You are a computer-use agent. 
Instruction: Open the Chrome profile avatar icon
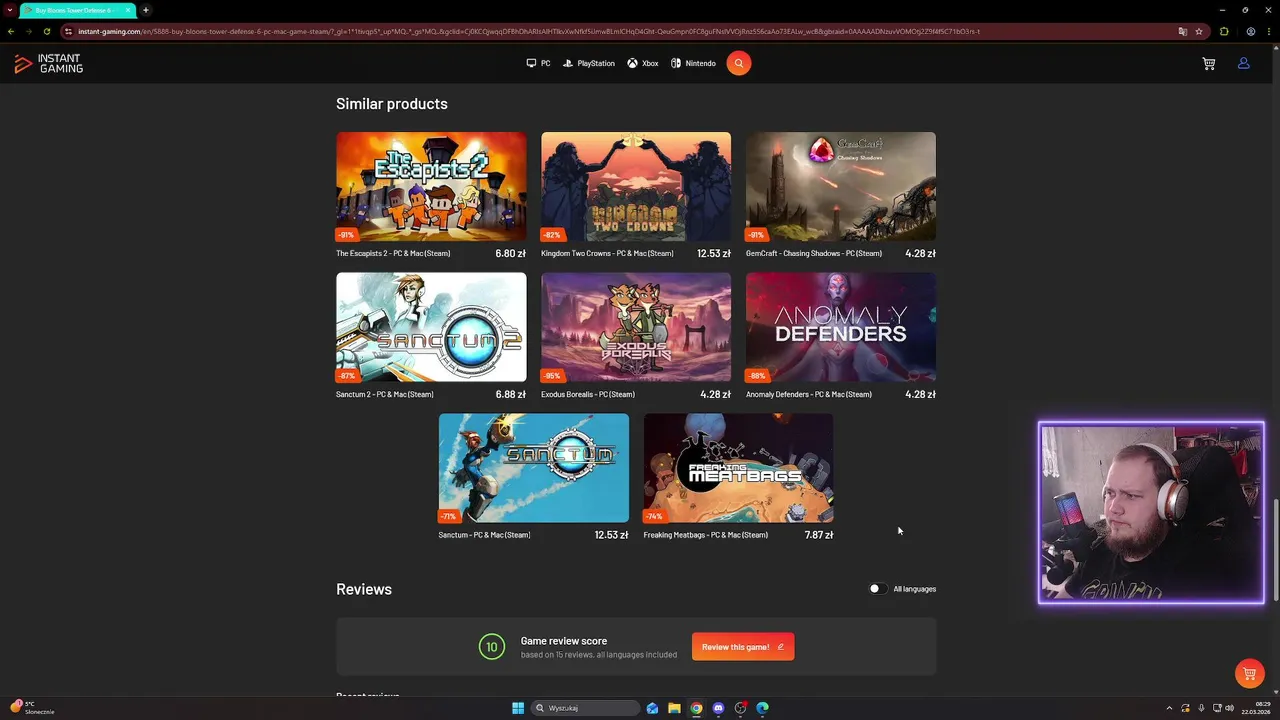point(1250,31)
